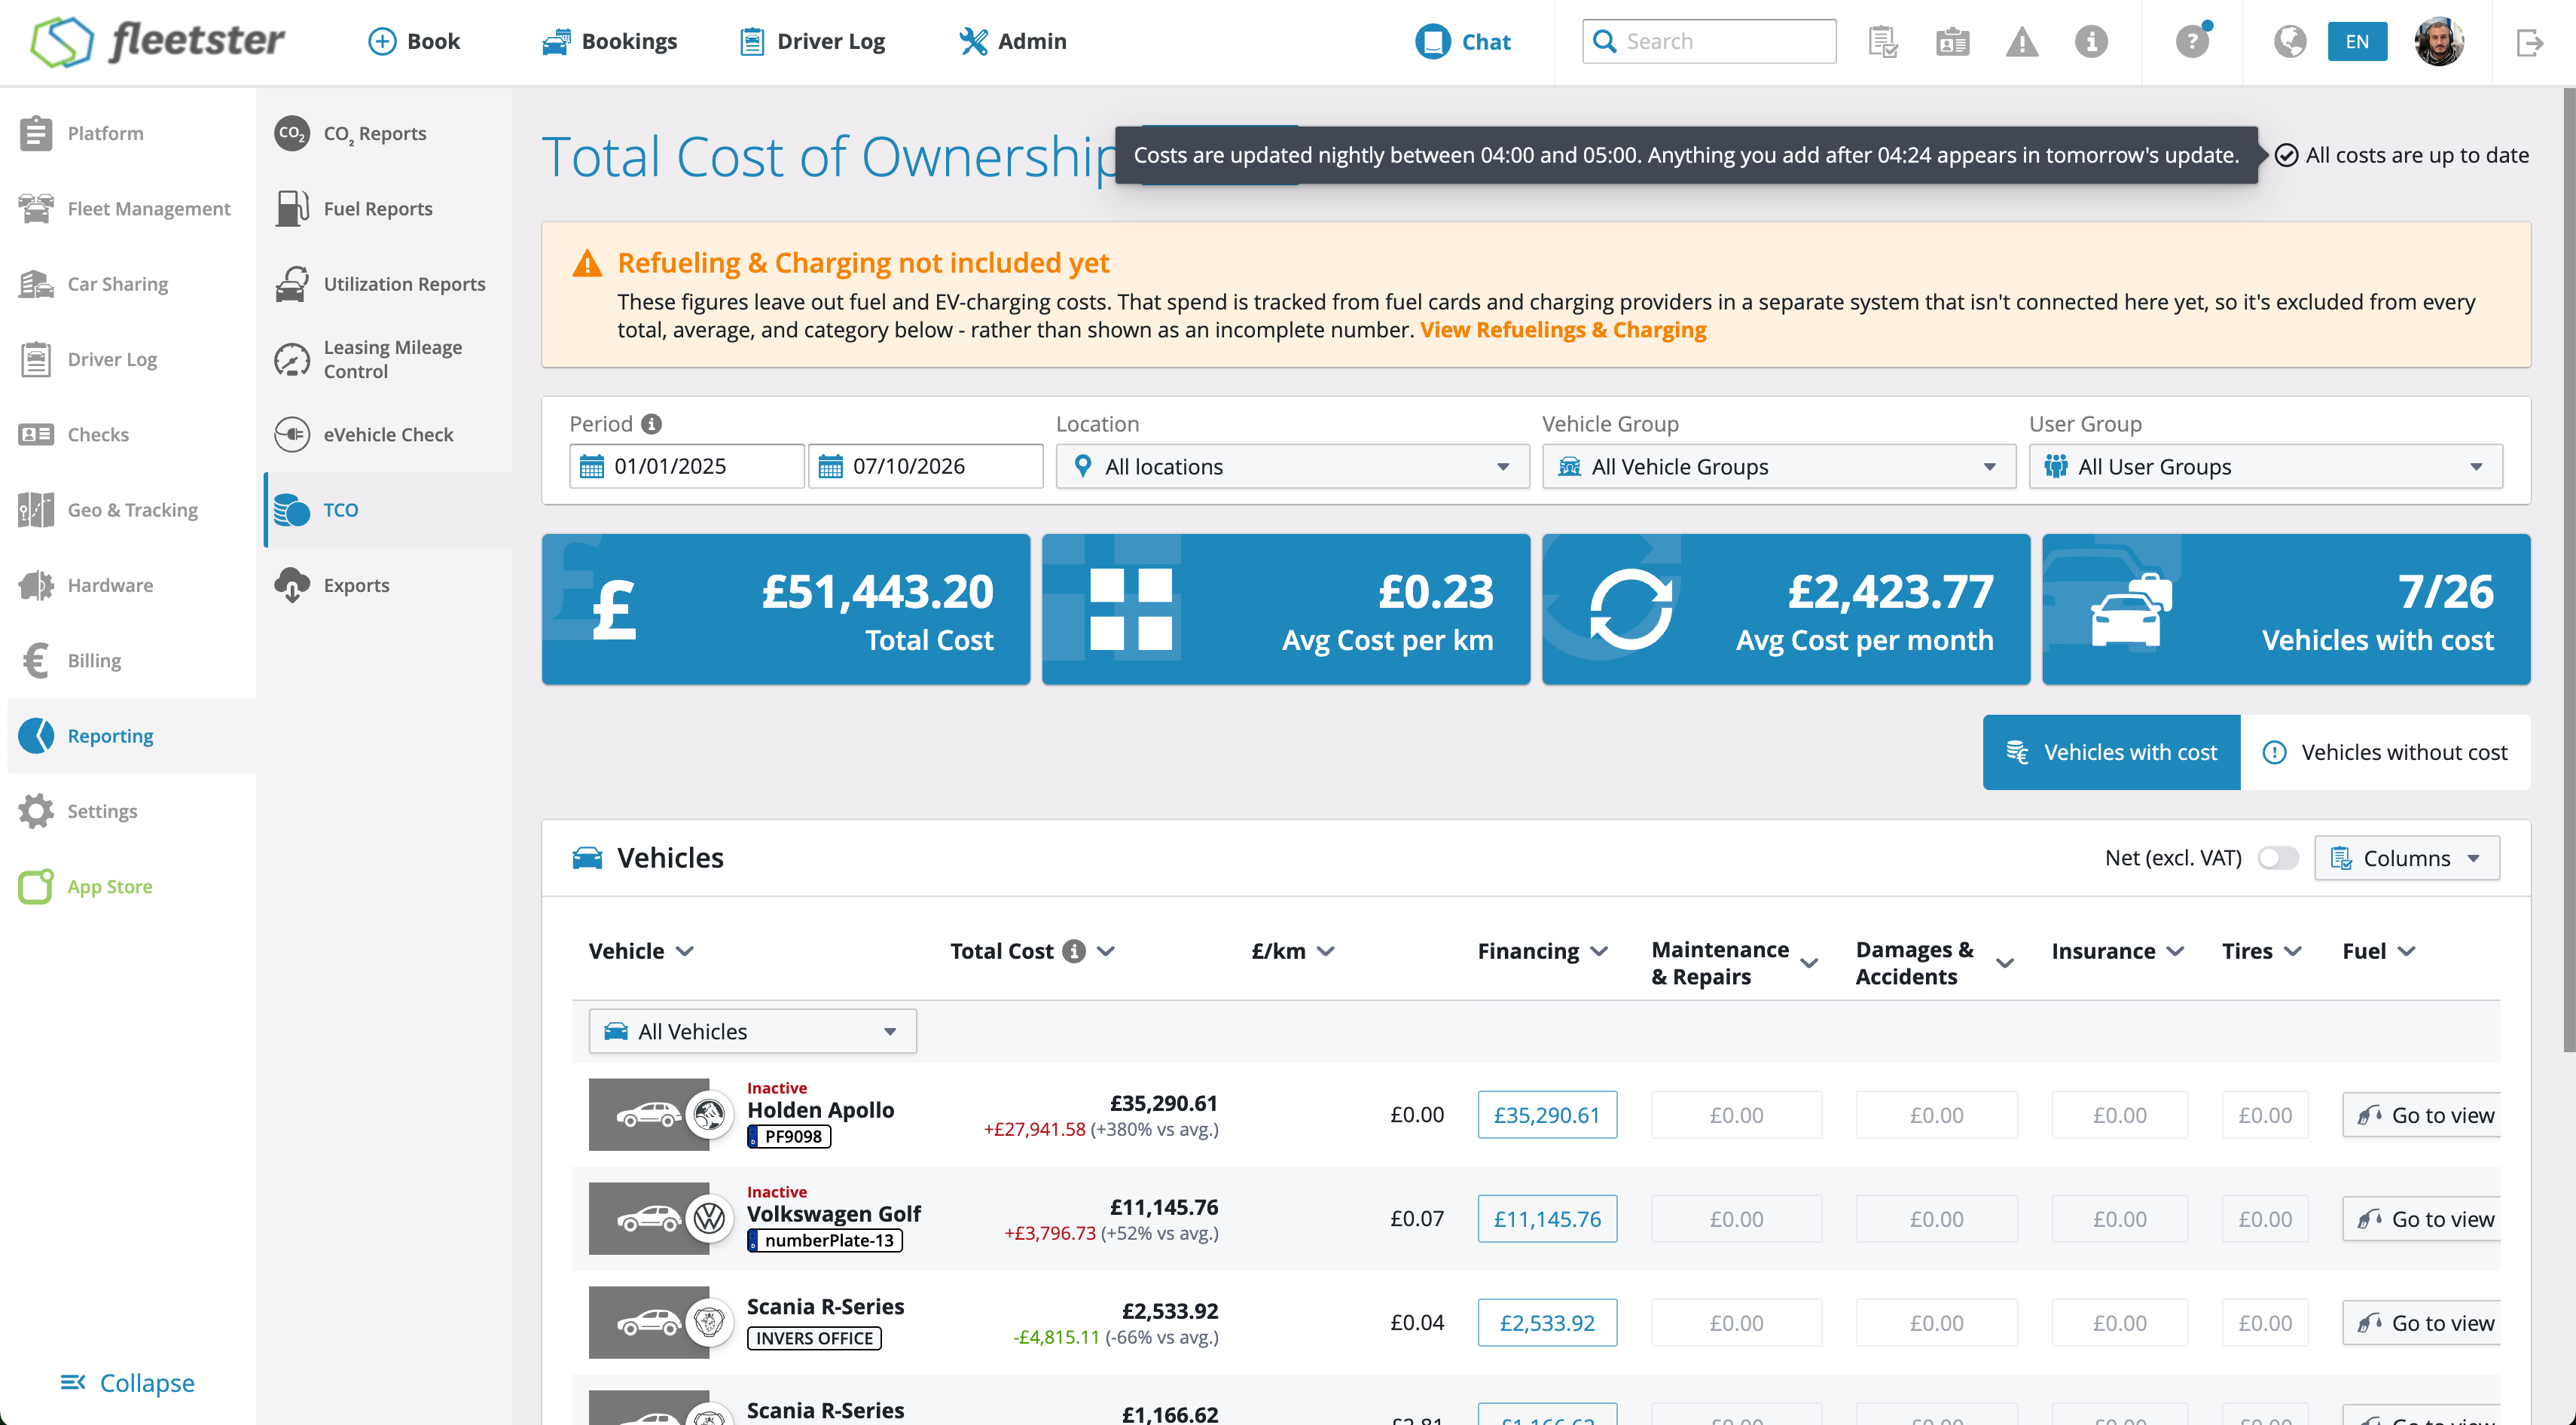Click the Period info icon
2576x1425 pixels.
pos(651,424)
